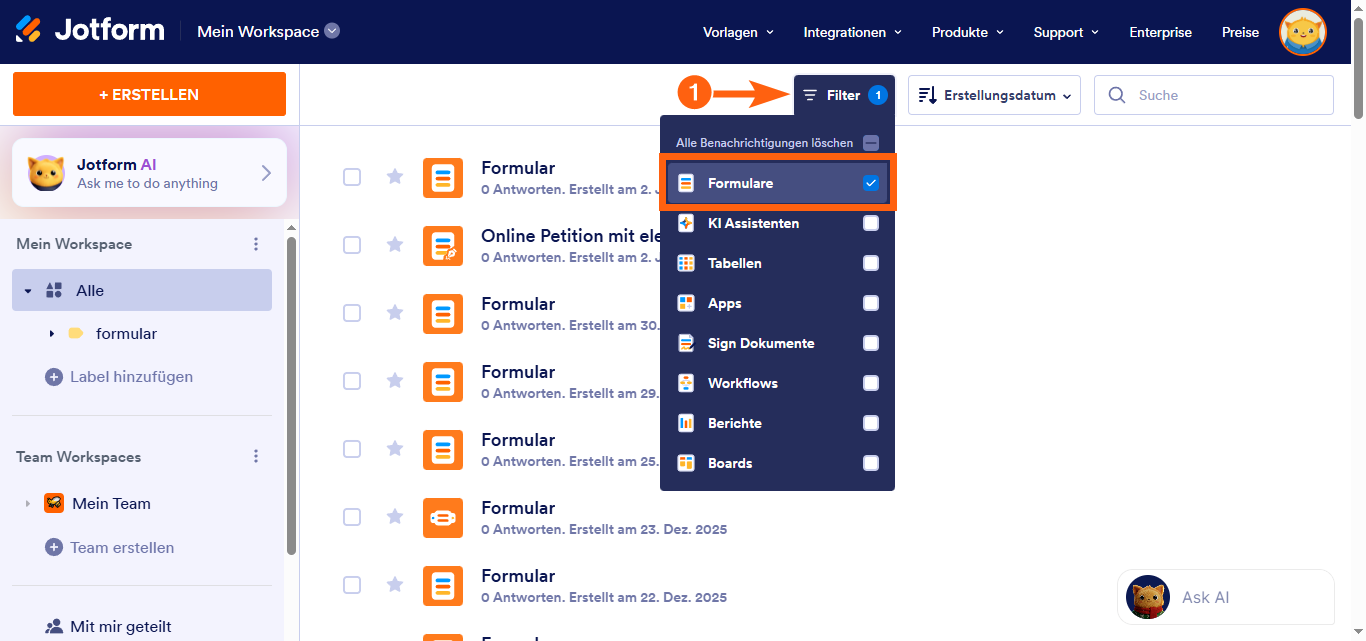Open the Support menu
The image size is (1366, 641).
point(1066,32)
